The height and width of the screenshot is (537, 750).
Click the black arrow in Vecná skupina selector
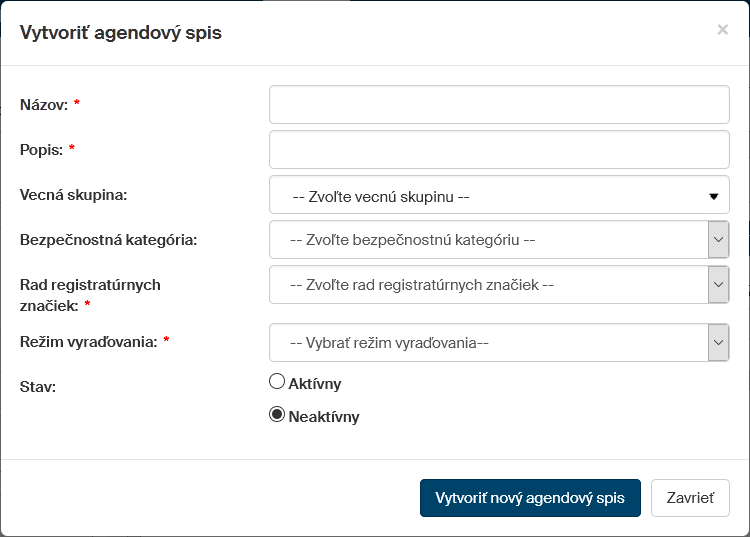pos(713,196)
